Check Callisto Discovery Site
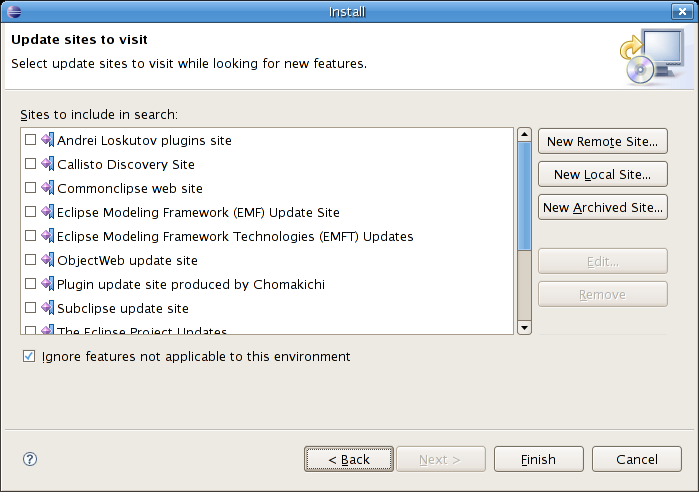This screenshot has width=699, height=492. 30,164
